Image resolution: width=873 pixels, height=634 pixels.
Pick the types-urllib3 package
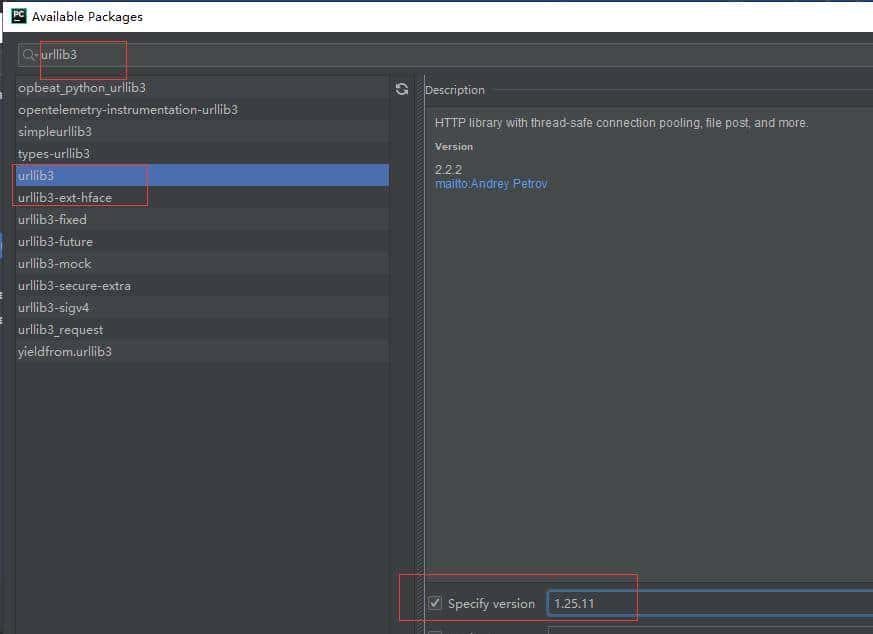tap(54, 154)
